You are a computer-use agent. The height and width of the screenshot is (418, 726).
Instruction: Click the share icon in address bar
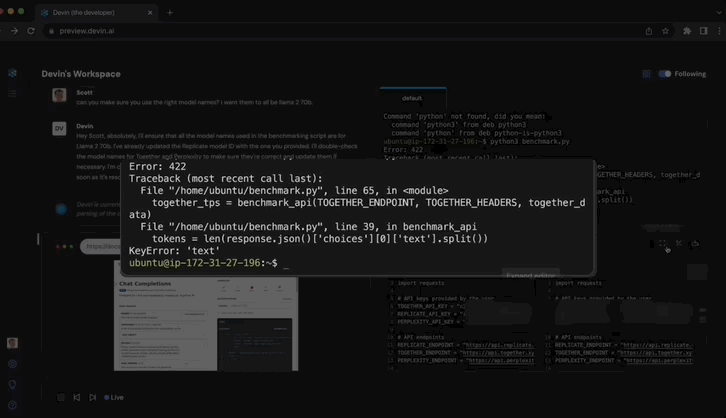pos(648,31)
